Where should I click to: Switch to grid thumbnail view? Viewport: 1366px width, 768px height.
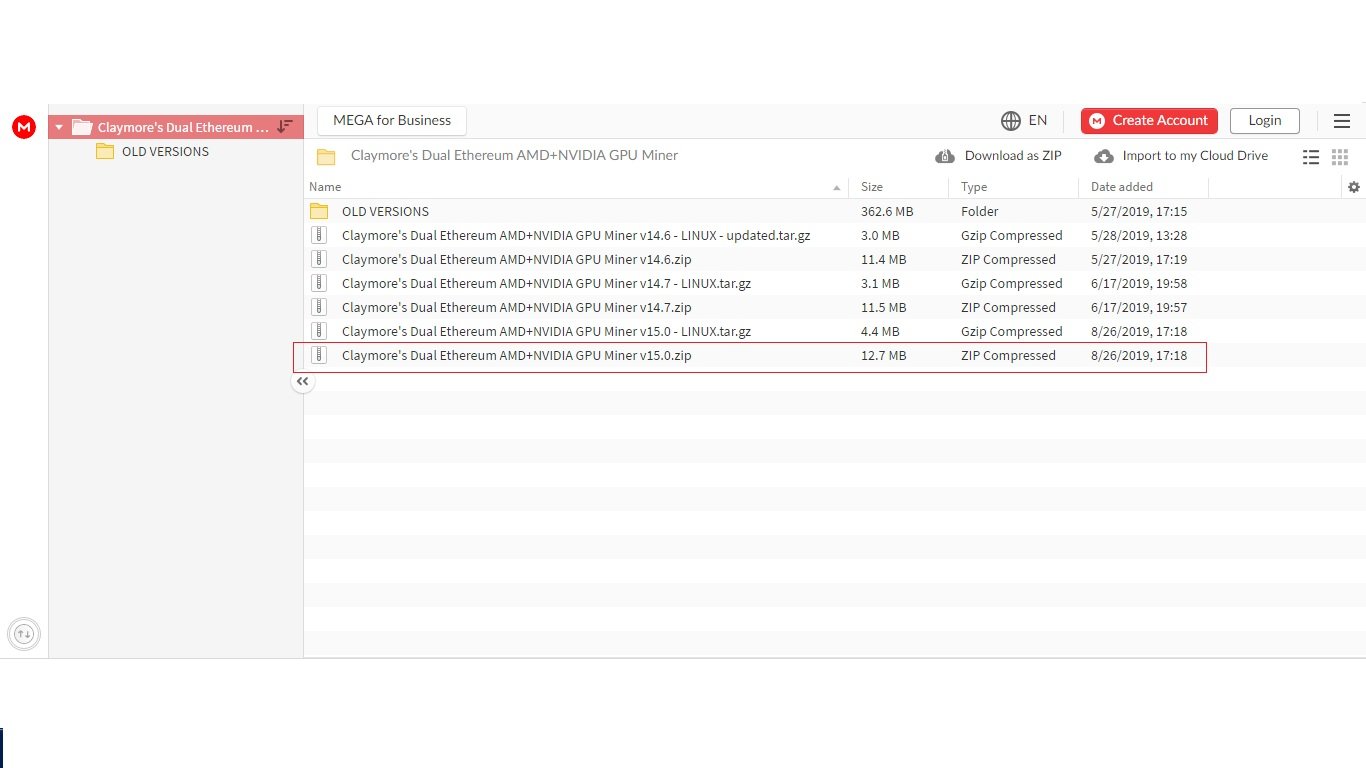[1340, 157]
